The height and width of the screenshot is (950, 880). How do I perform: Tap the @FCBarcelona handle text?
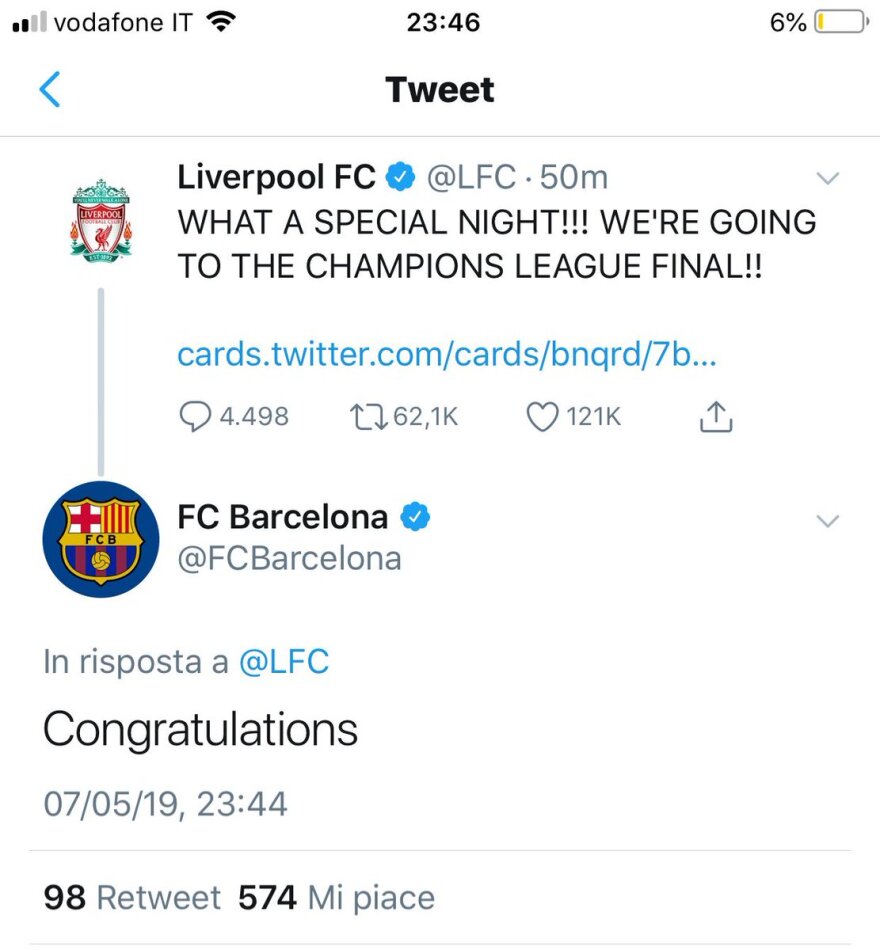tap(288, 558)
